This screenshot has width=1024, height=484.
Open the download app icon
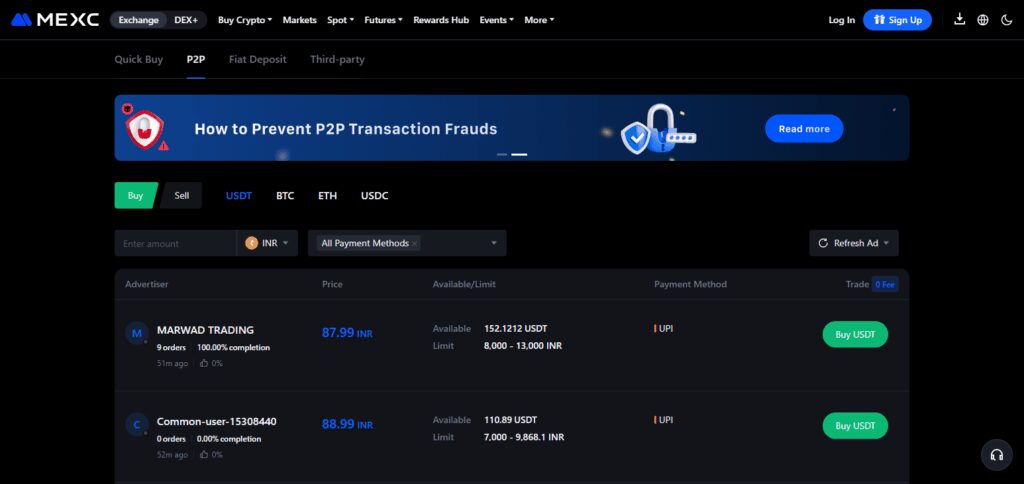pos(959,20)
